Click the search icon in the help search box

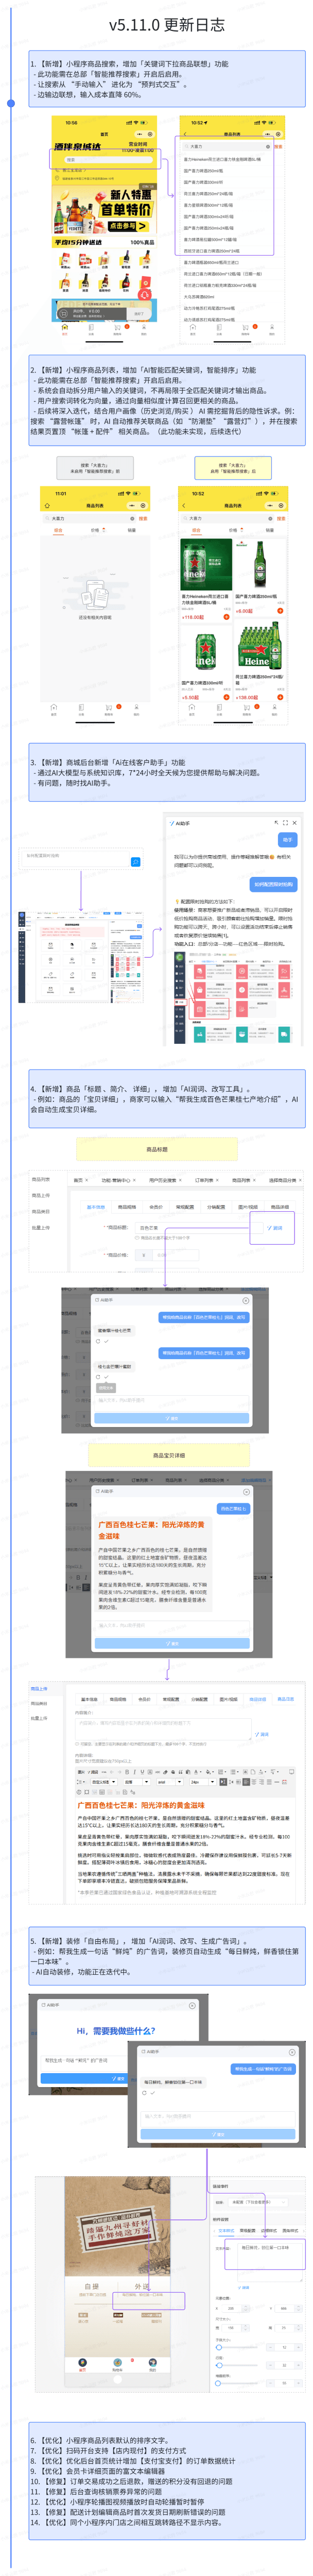tap(136, 861)
